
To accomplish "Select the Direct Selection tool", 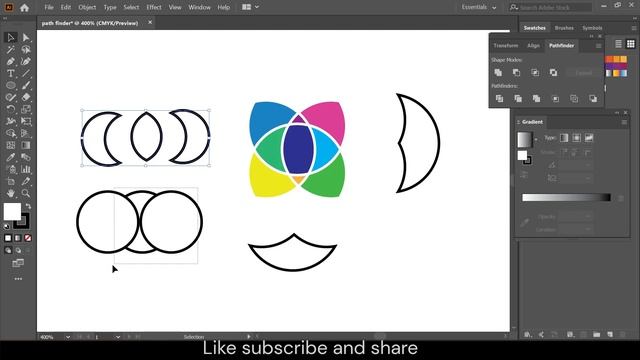I will (26, 38).
